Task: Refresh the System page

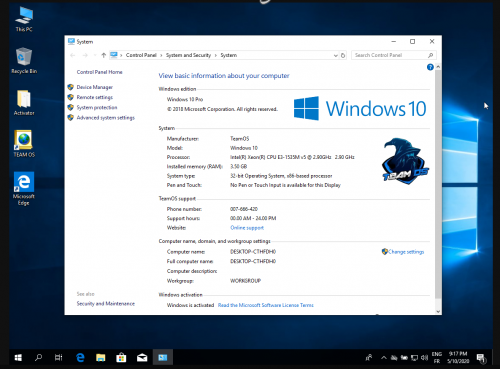Action: 343,55
